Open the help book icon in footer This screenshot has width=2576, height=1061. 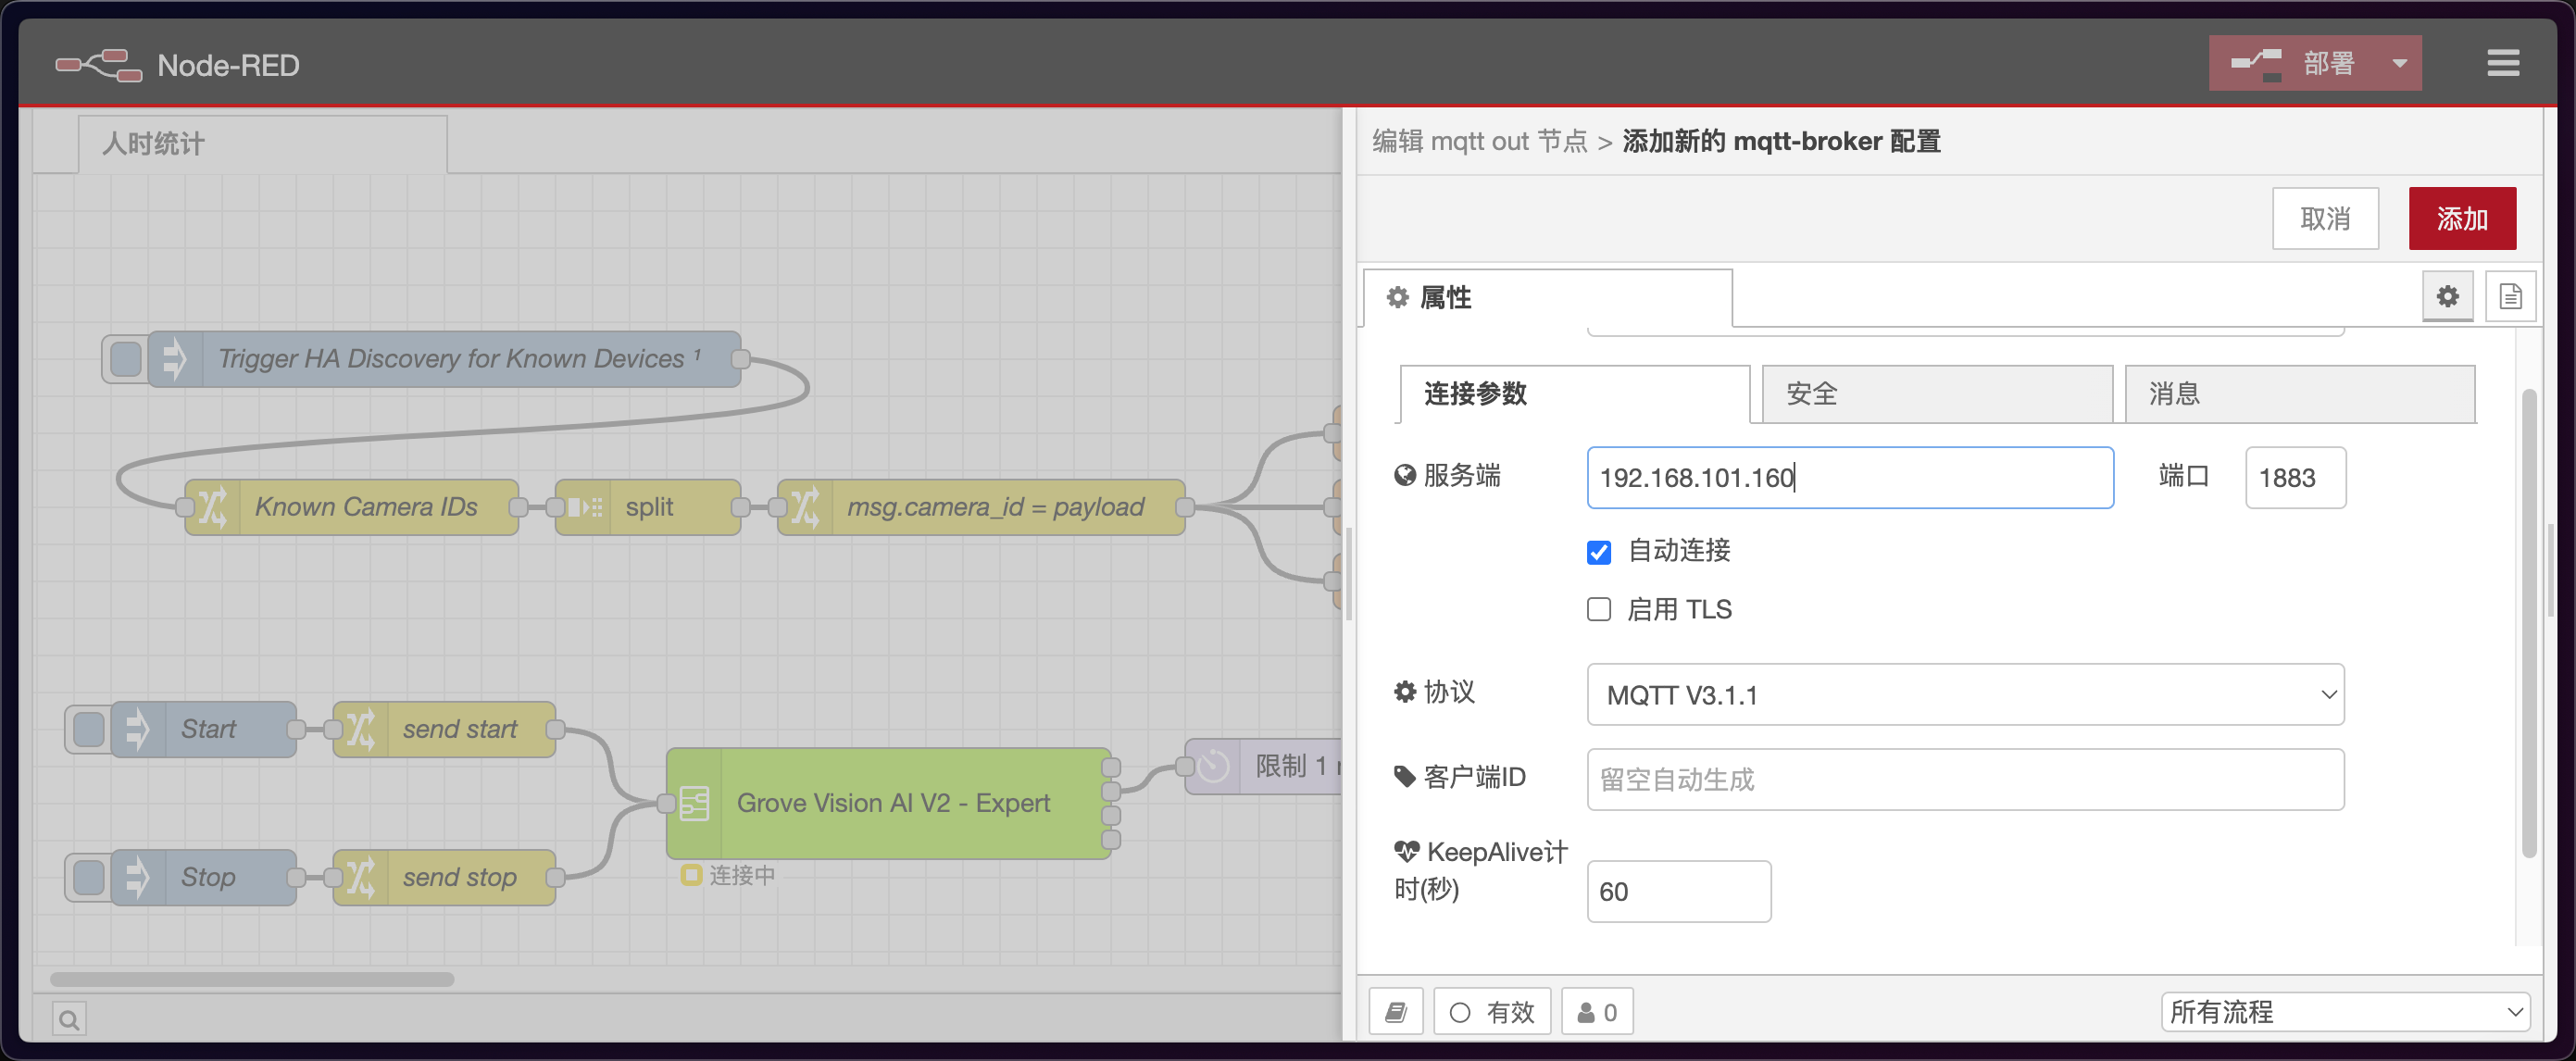(1396, 1012)
